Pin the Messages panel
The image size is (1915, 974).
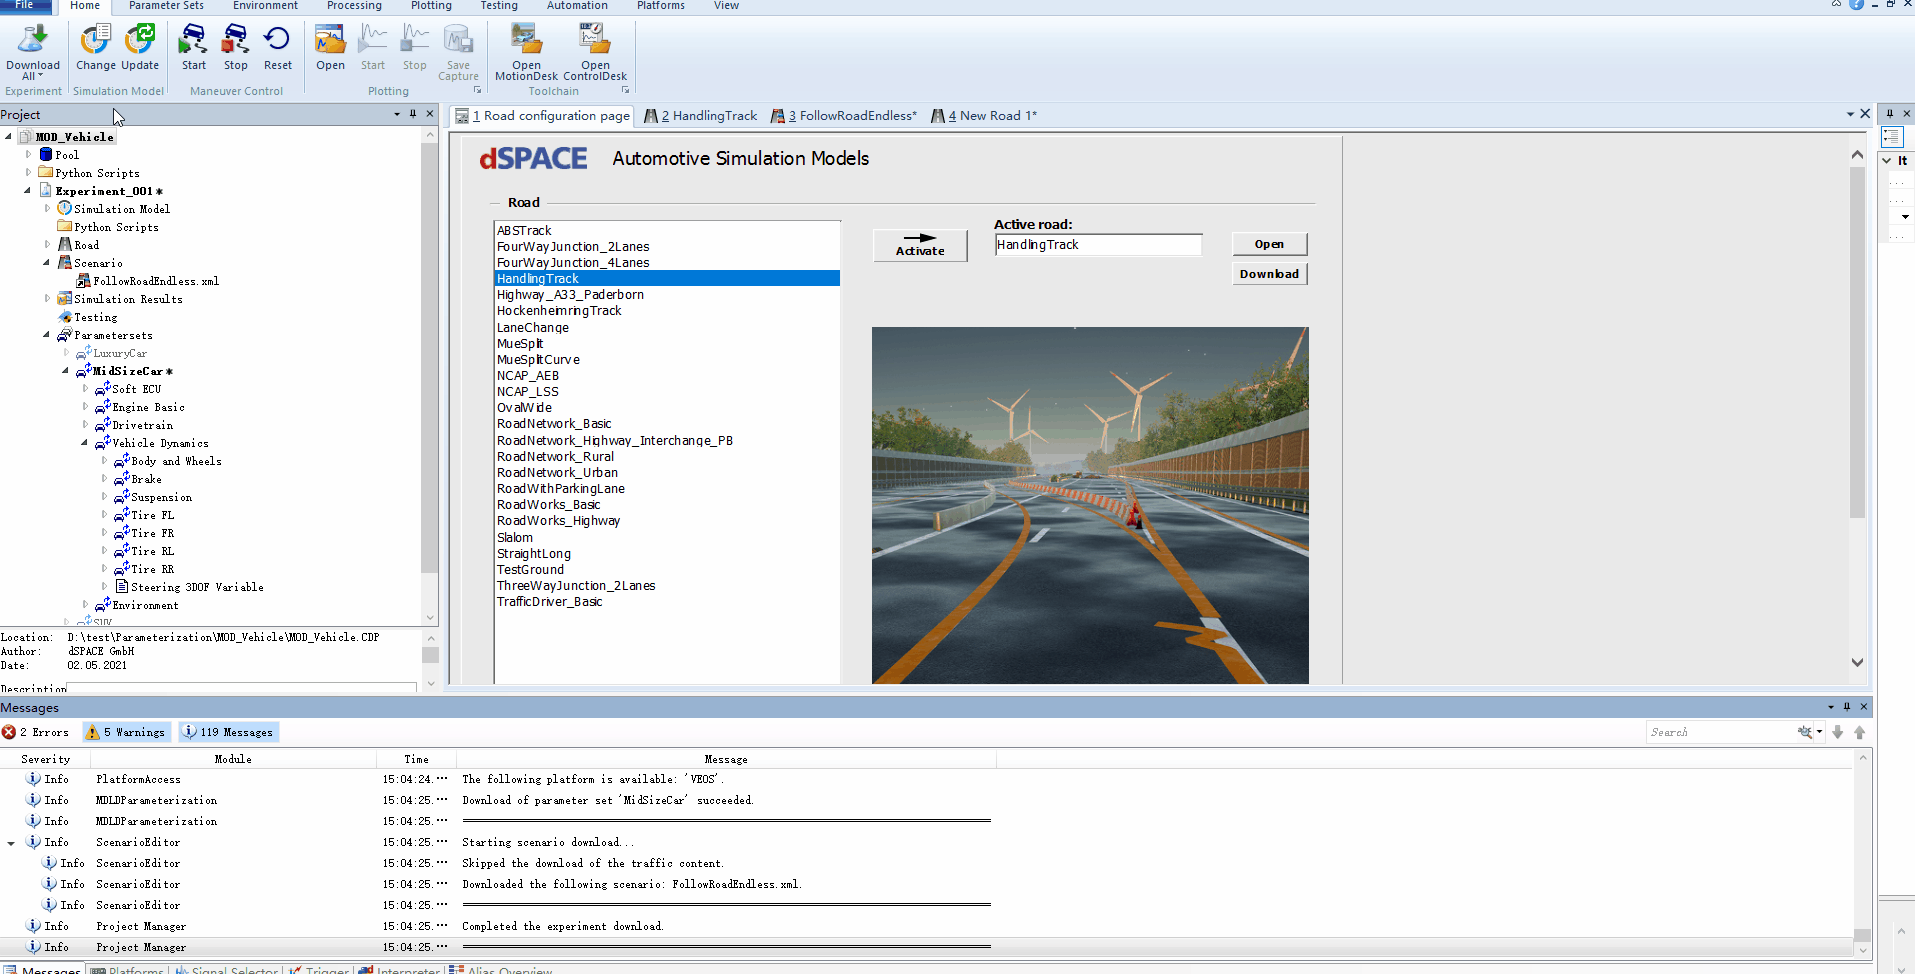tap(1847, 707)
